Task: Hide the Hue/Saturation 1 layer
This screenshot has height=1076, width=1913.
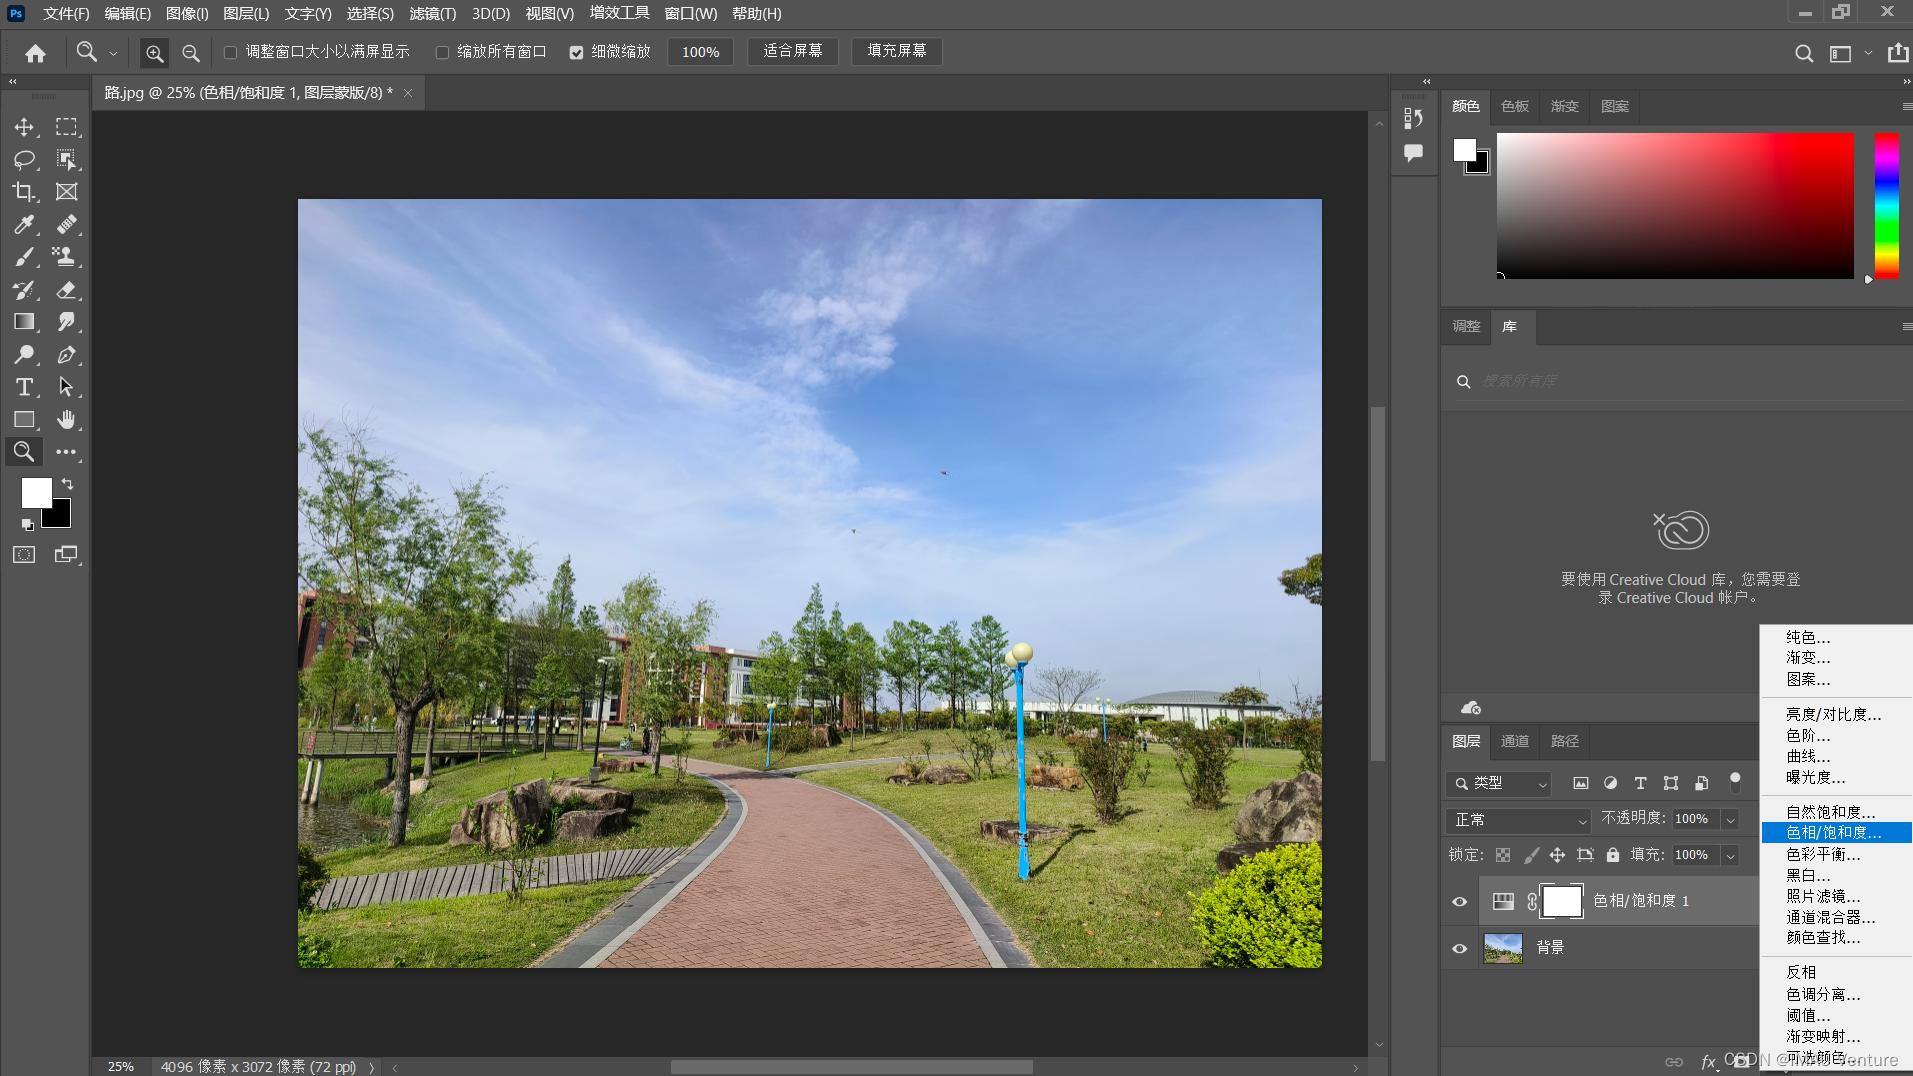Action: (x=1459, y=901)
